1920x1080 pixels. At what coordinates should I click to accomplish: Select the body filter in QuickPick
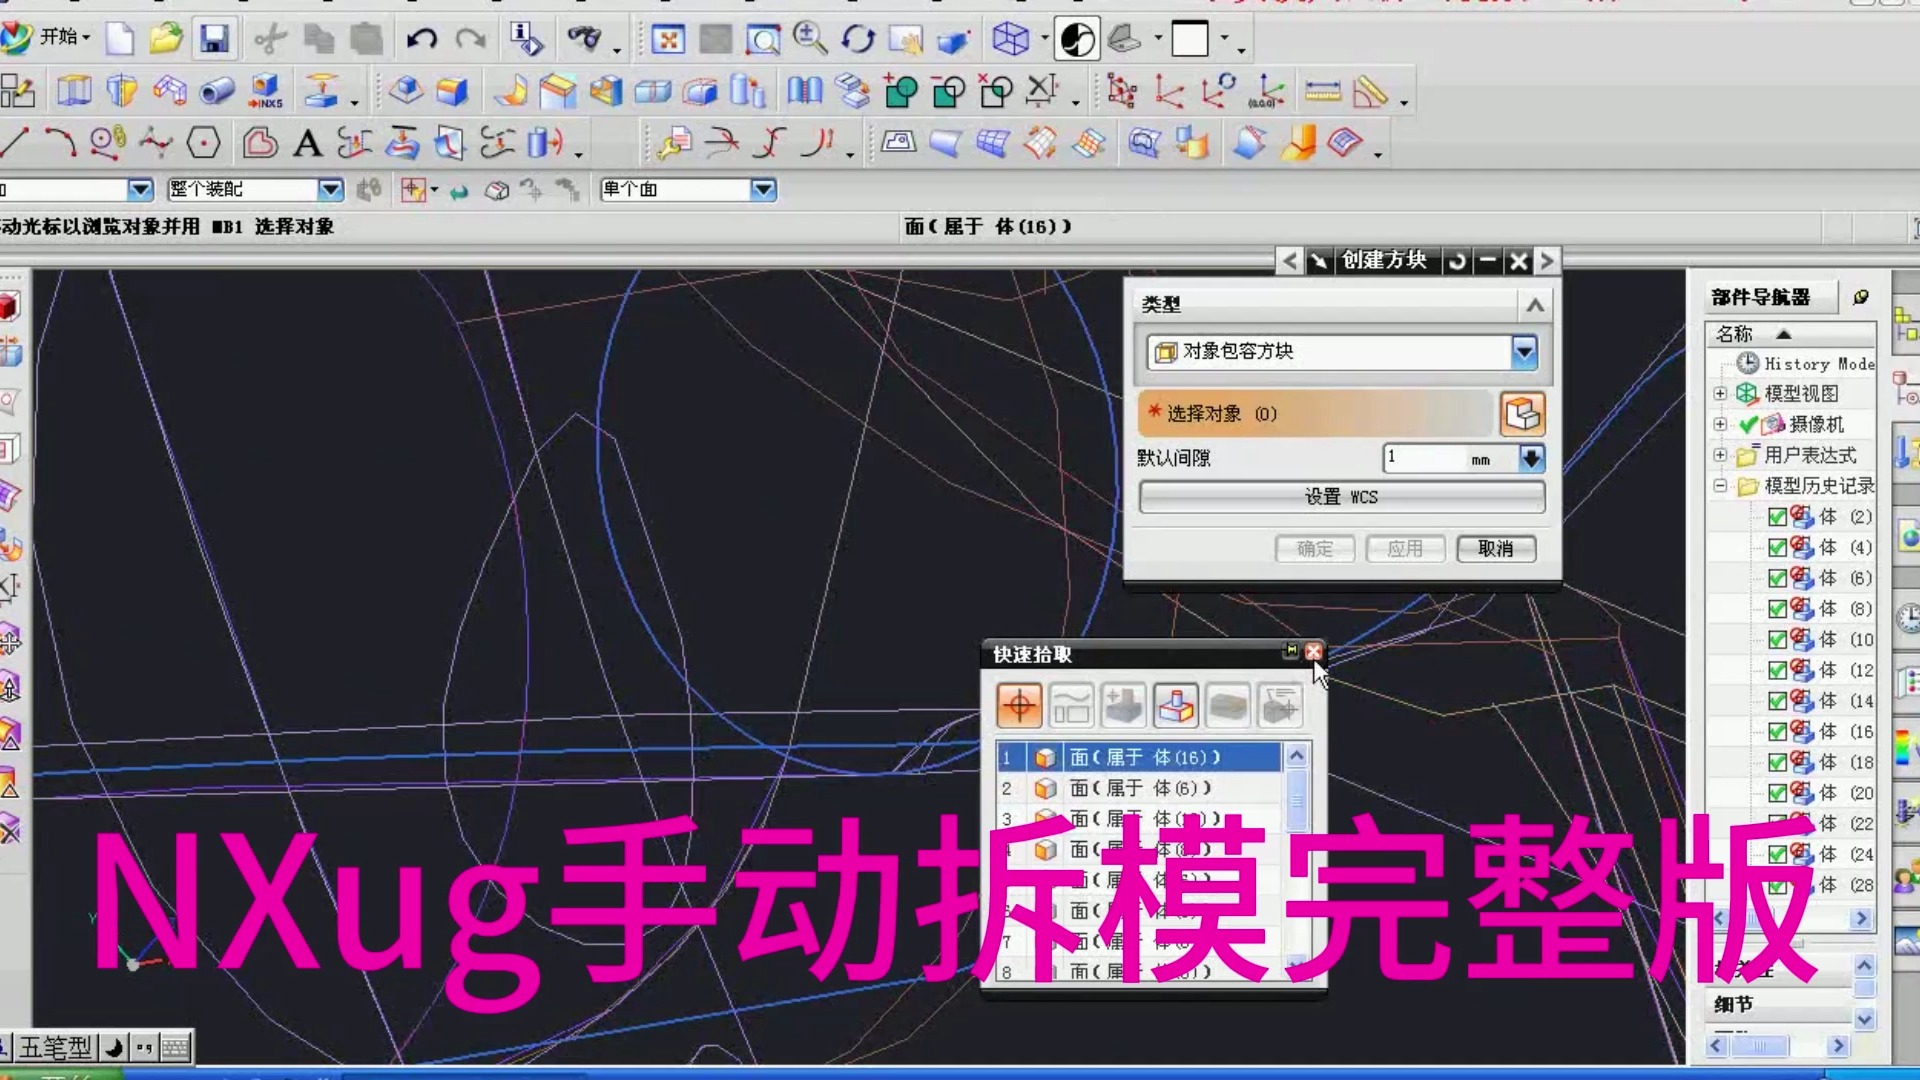click(x=1175, y=705)
